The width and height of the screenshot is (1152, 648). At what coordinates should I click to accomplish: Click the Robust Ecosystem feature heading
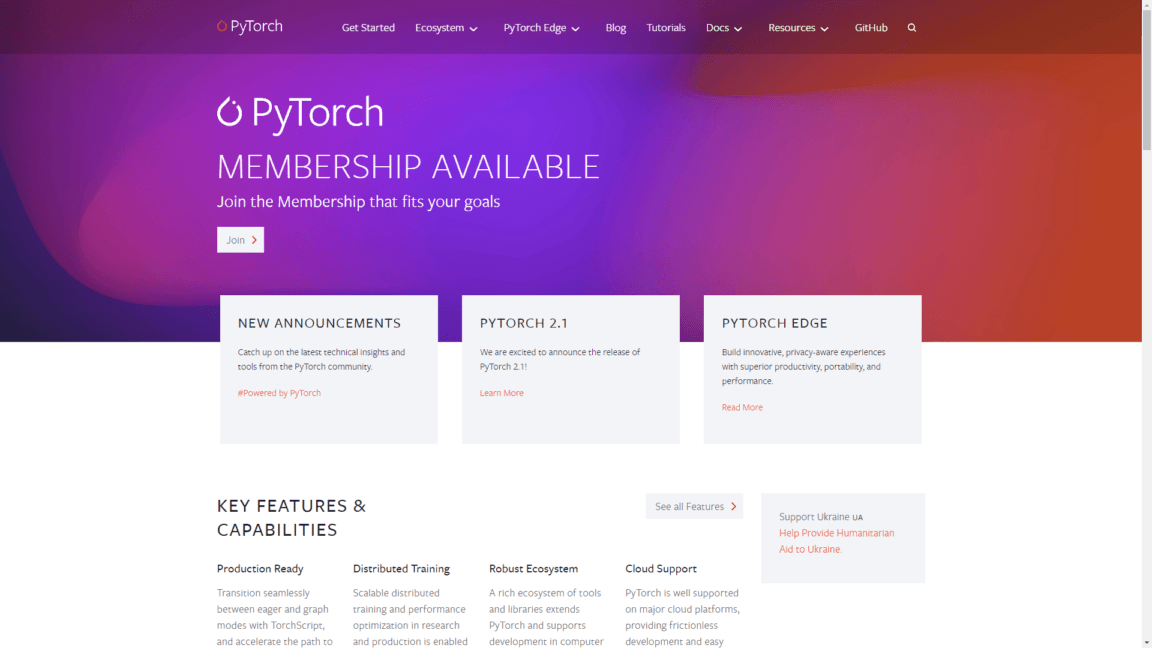(533, 569)
